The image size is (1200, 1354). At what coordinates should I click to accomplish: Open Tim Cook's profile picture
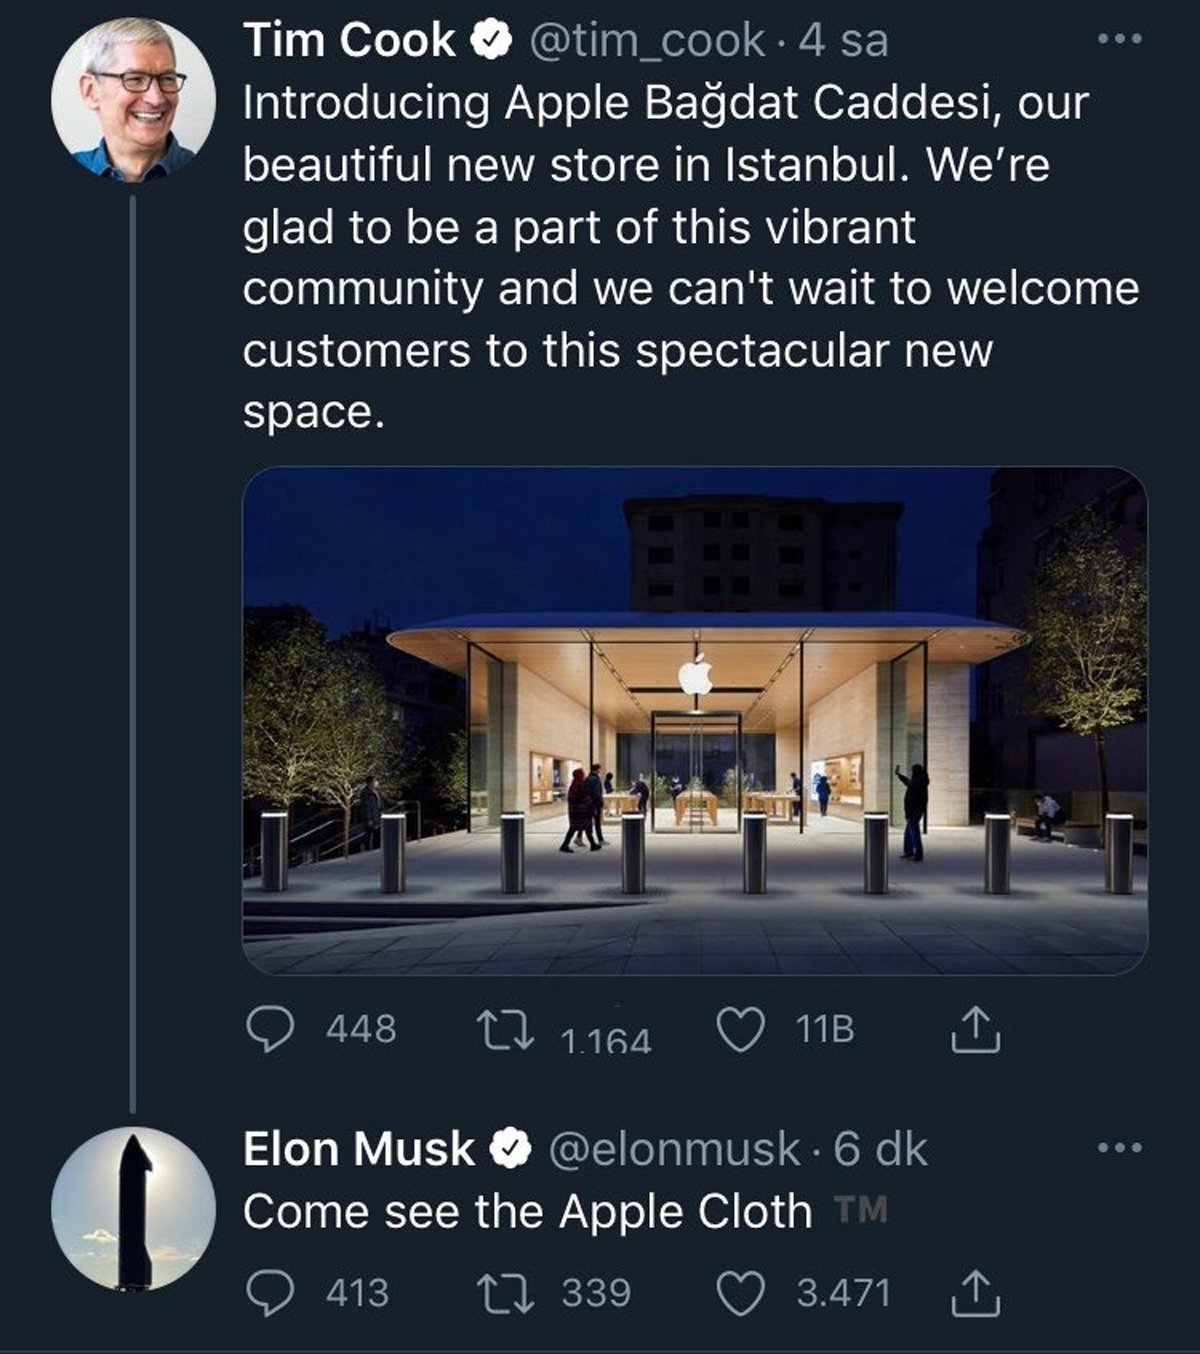click(x=133, y=99)
